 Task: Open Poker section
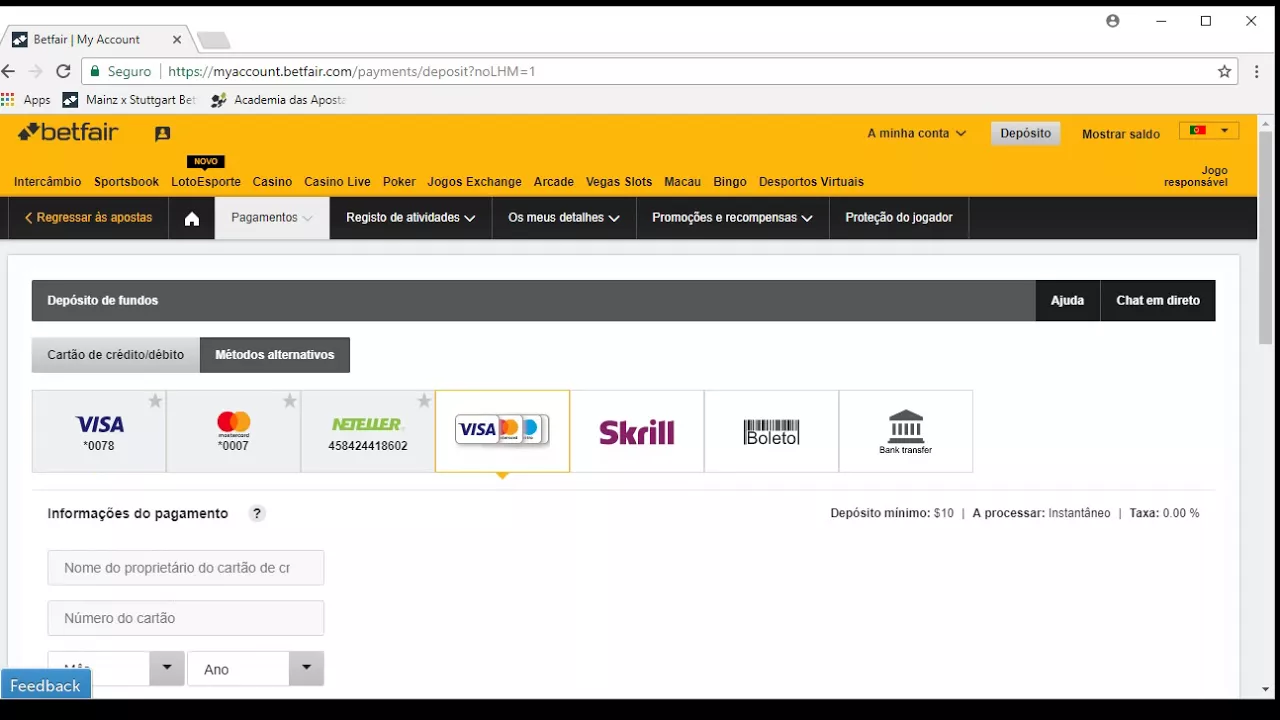pos(399,182)
